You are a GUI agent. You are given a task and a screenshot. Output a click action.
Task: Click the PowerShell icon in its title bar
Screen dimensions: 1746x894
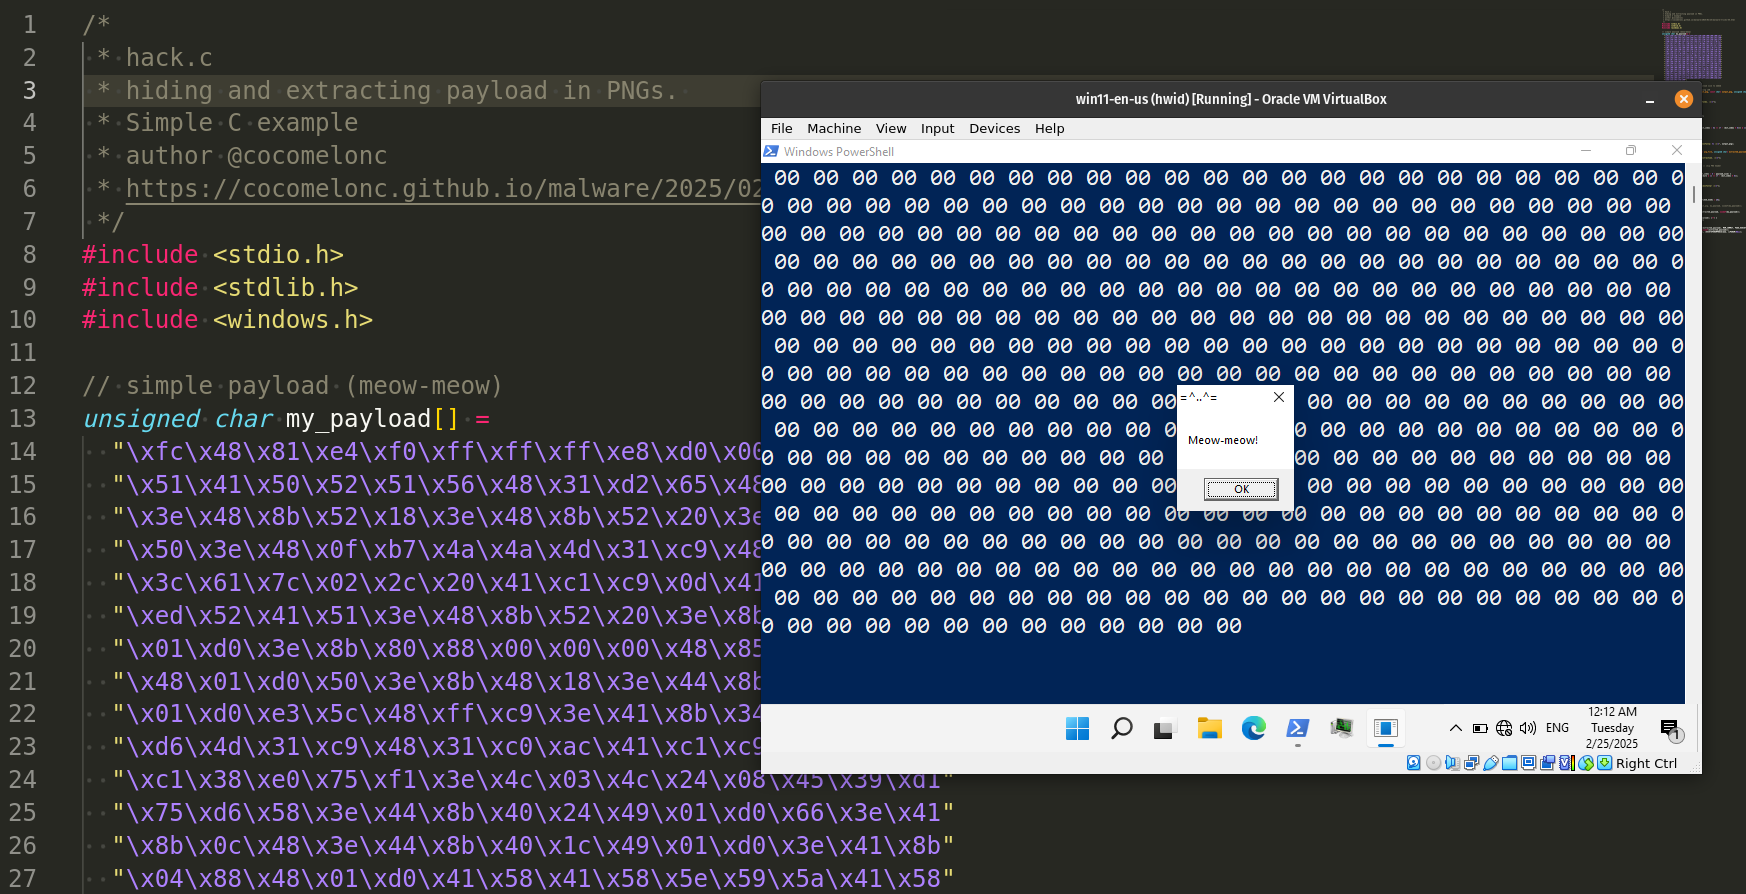pyautogui.click(x=771, y=151)
